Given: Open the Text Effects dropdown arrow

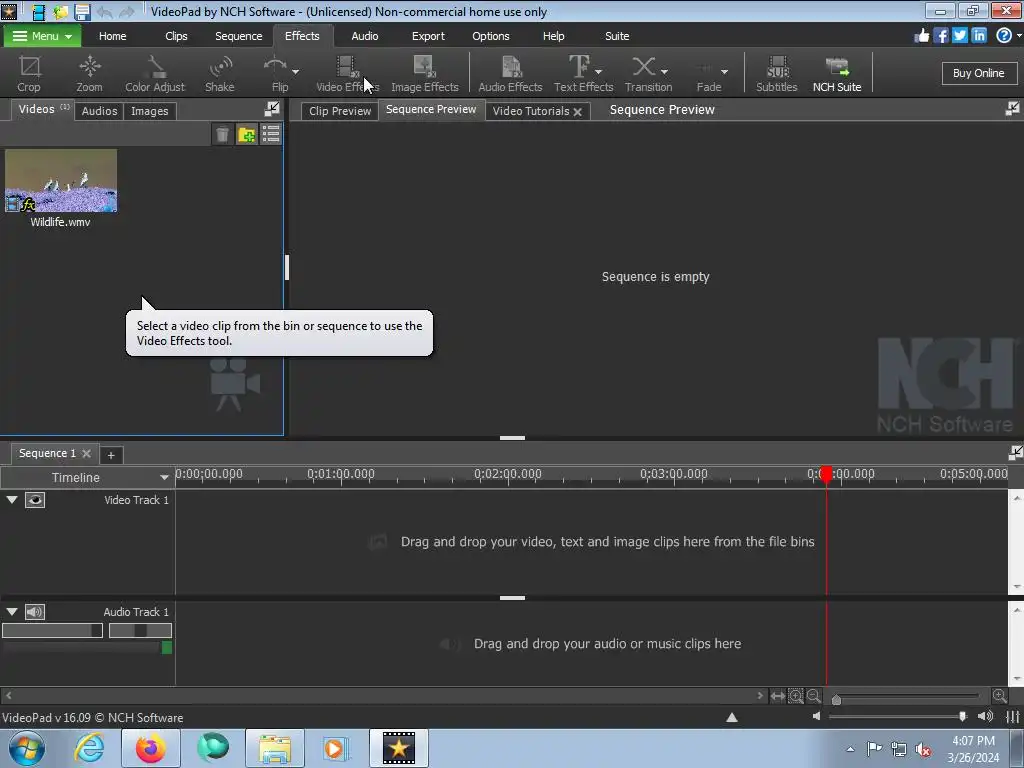Looking at the screenshot, I should [598, 71].
